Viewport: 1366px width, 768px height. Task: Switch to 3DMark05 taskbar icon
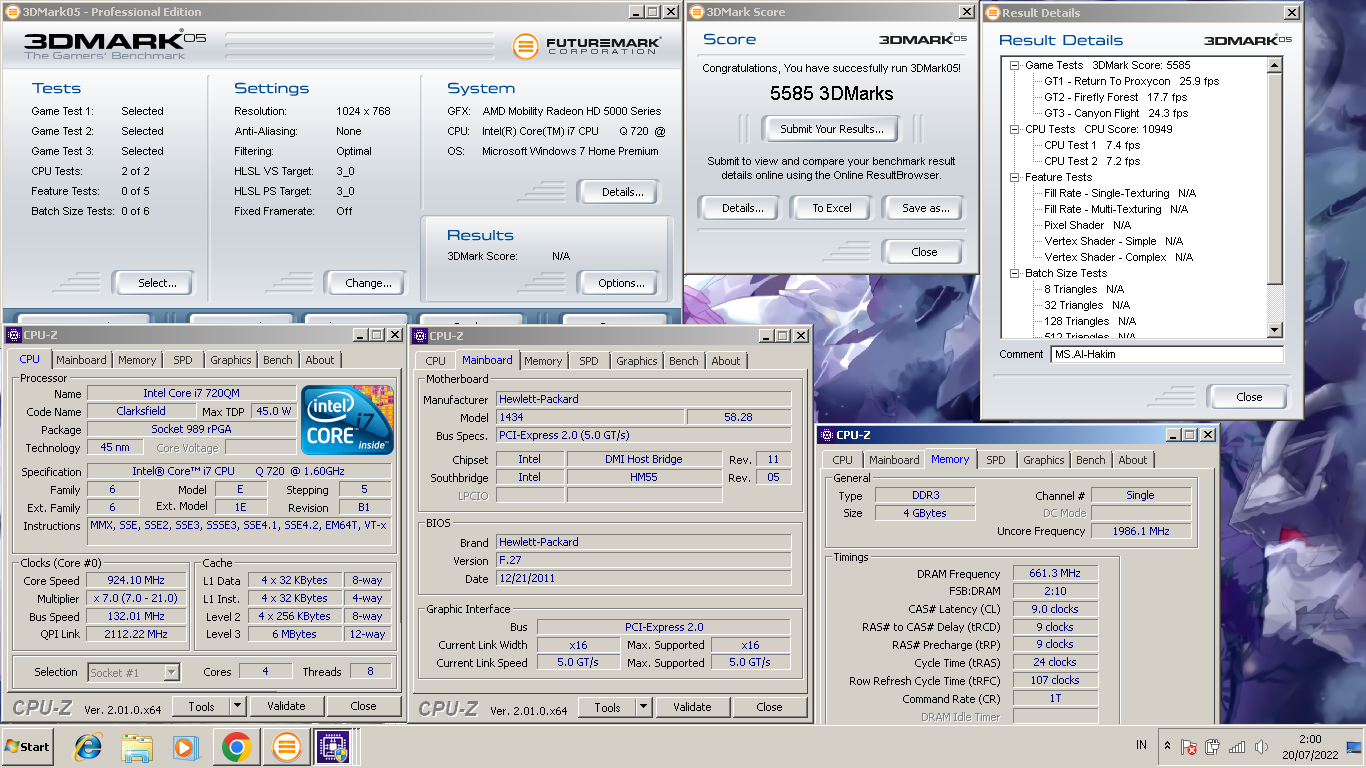coord(286,747)
